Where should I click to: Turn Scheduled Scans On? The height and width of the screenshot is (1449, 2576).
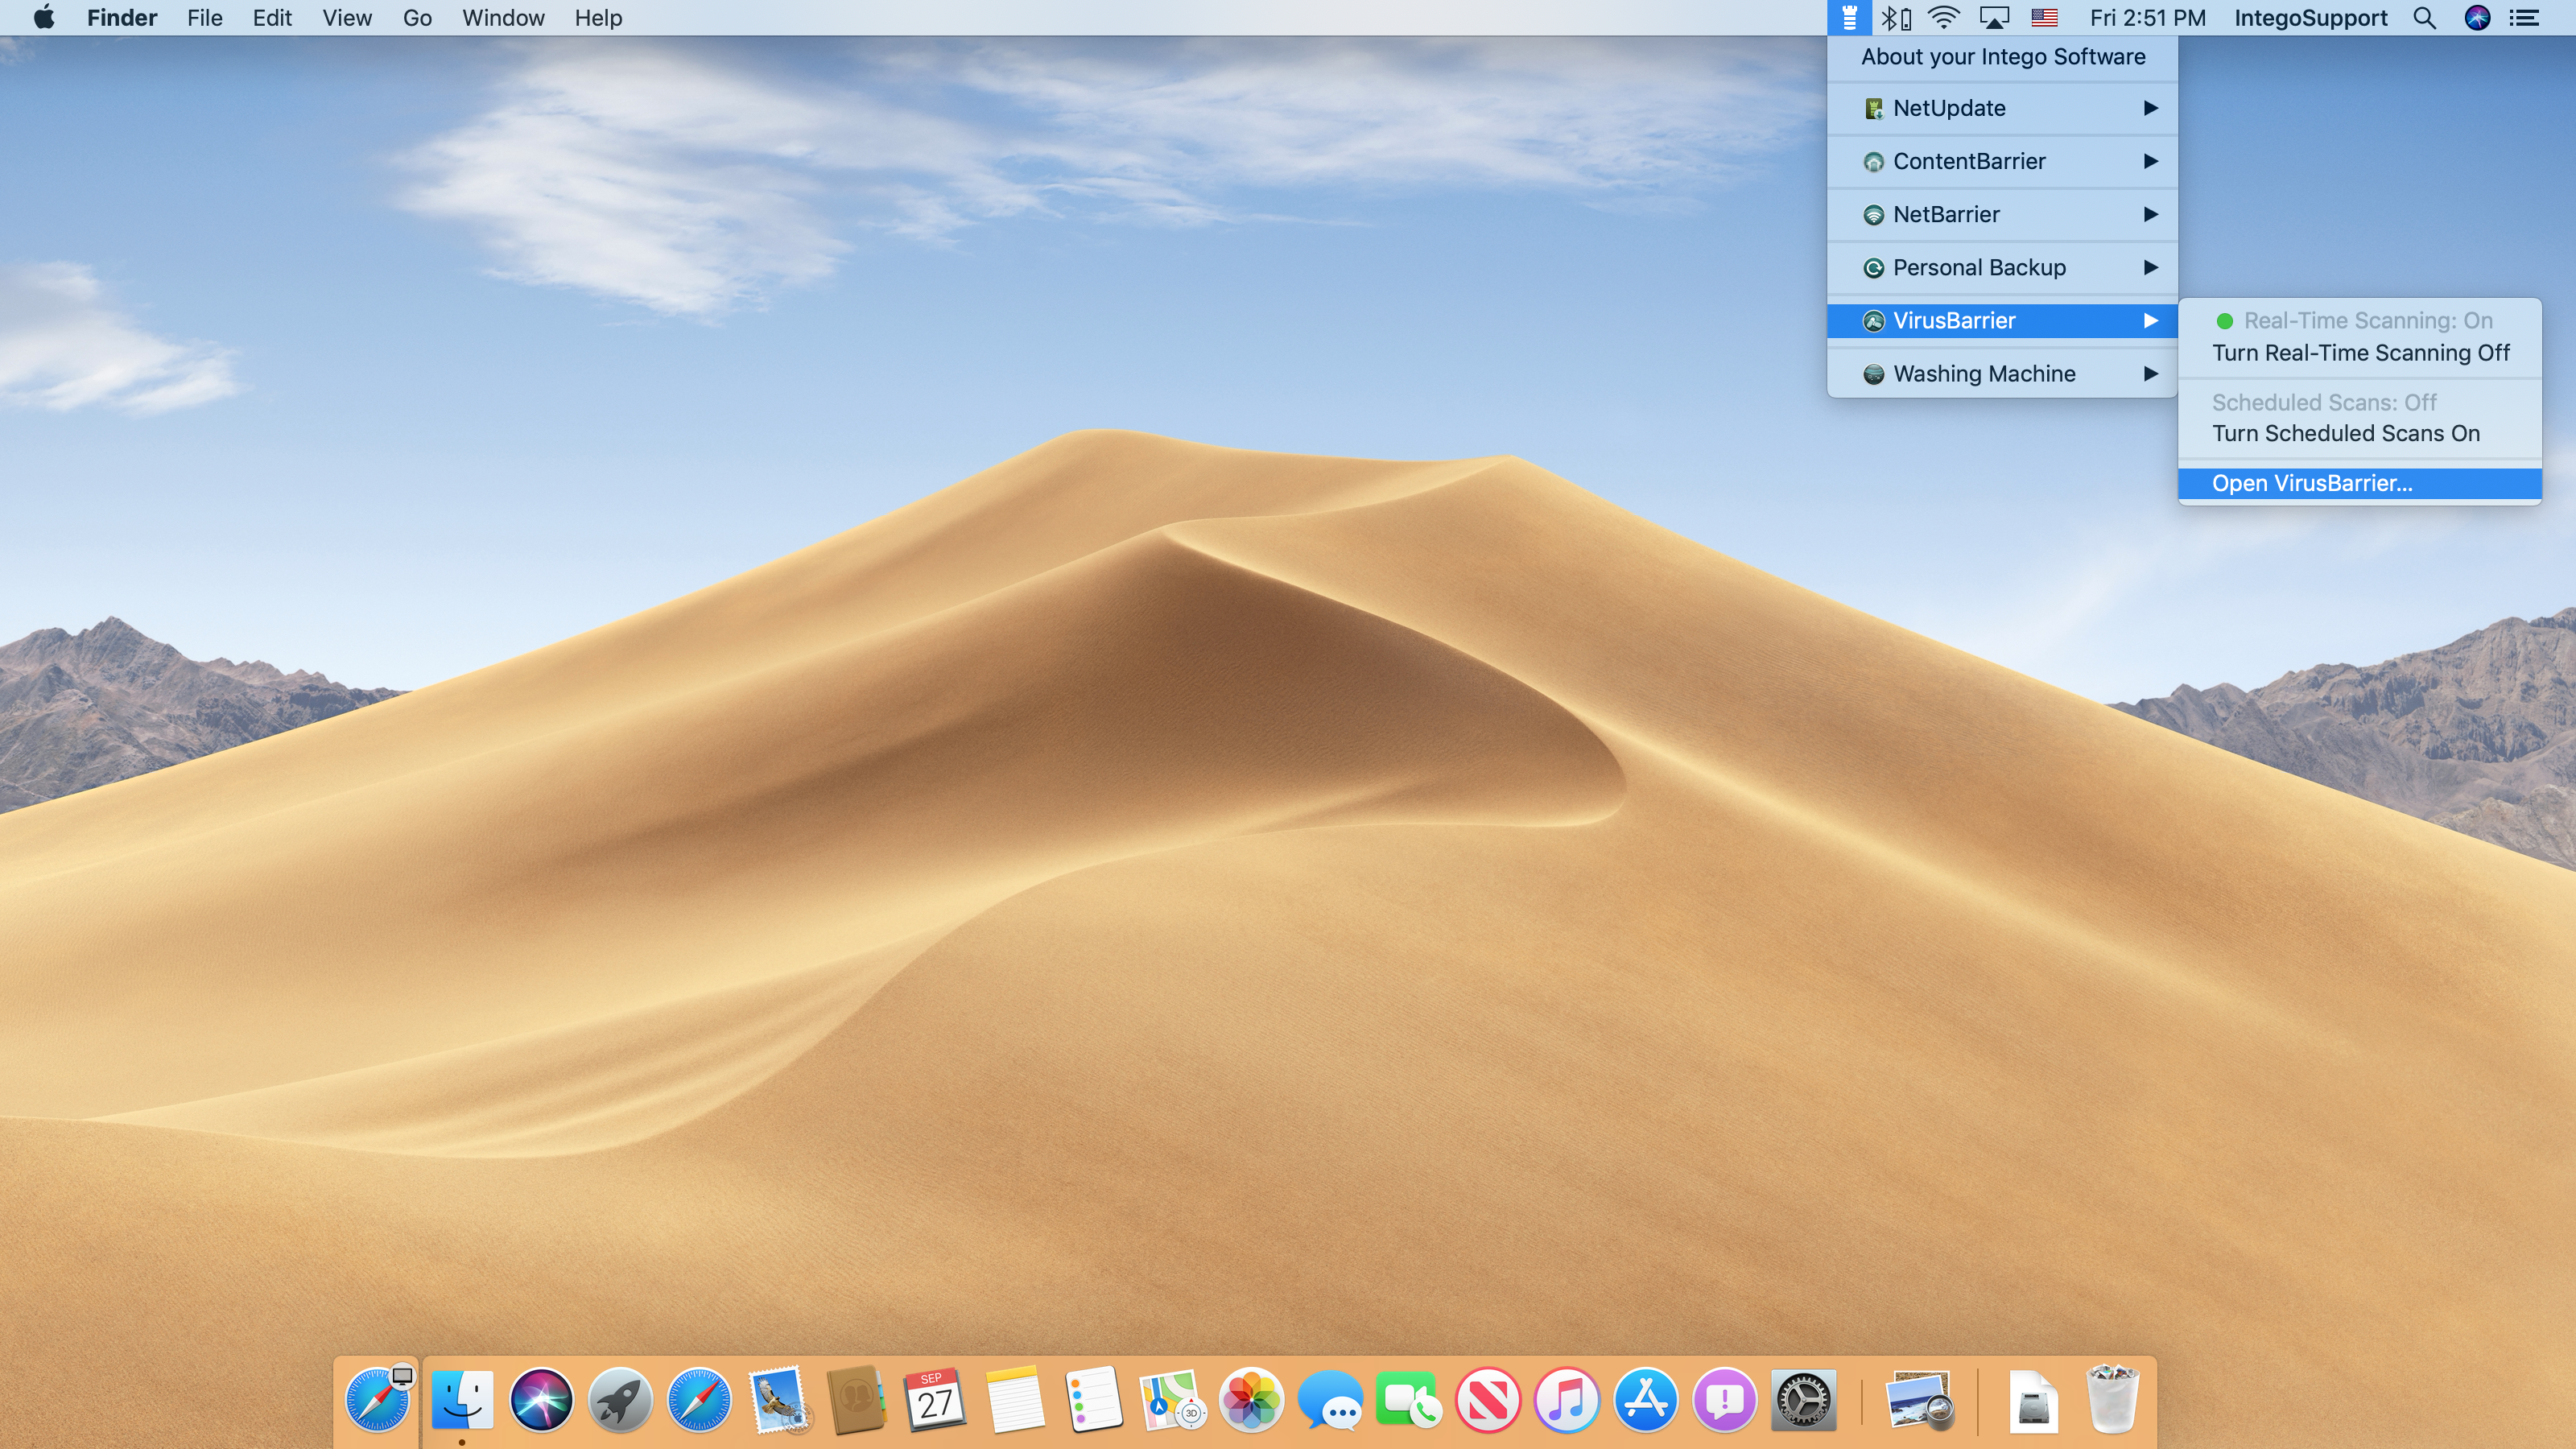coord(2360,434)
